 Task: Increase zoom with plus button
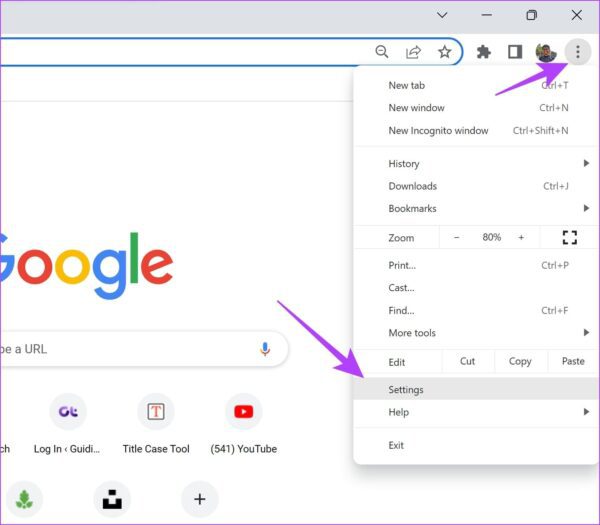click(521, 237)
